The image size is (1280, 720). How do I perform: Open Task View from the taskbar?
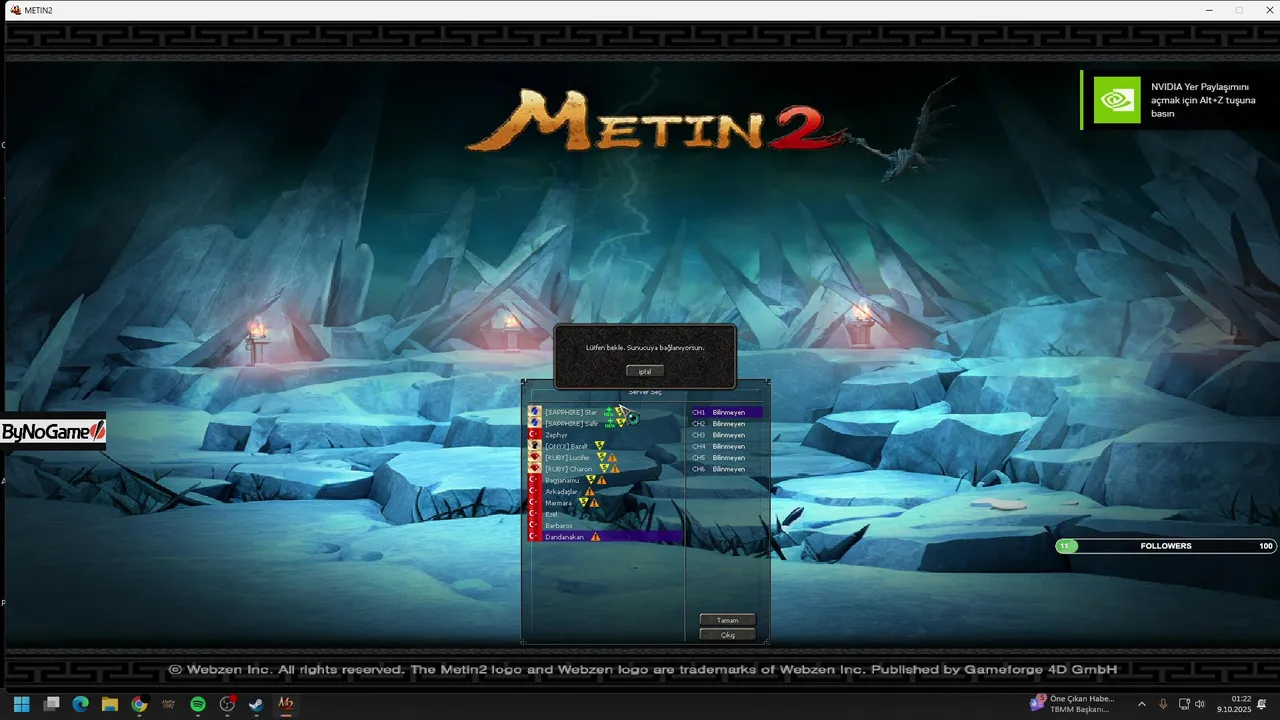(x=51, y=704)
